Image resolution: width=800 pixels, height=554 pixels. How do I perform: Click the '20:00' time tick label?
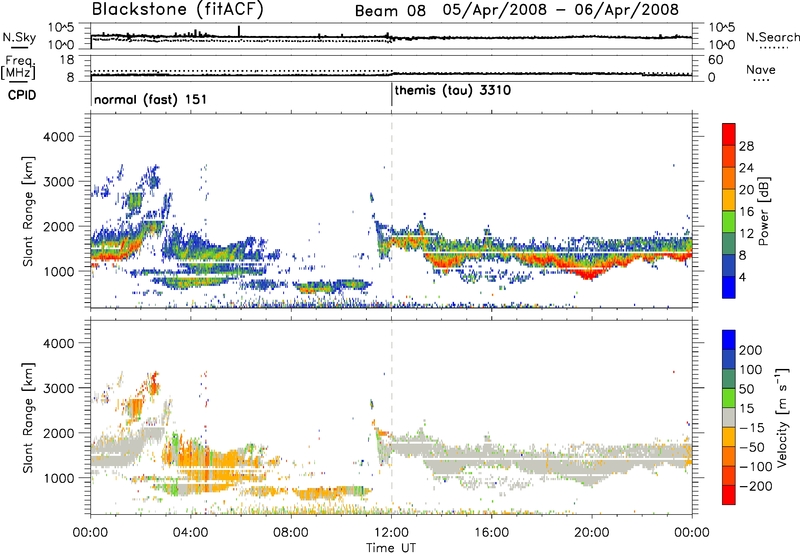592,533
